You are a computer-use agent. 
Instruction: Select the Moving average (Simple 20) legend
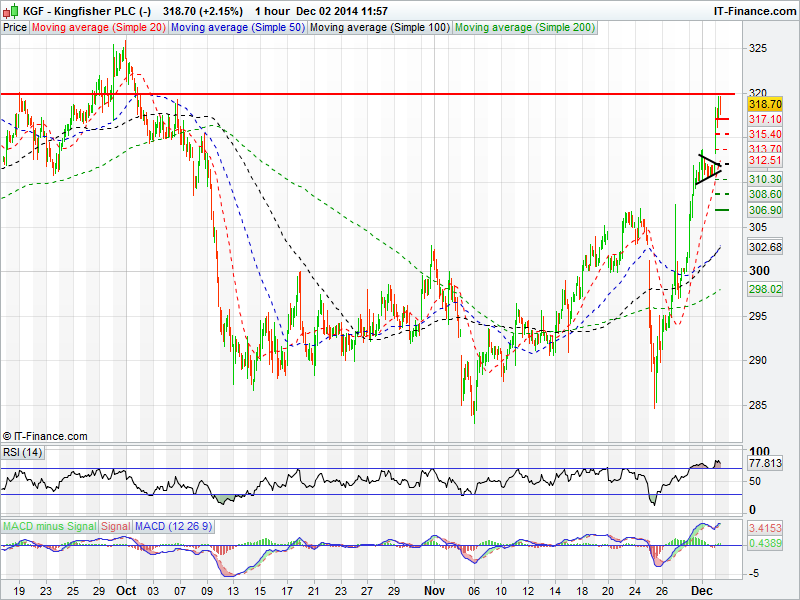click(98, 27)
